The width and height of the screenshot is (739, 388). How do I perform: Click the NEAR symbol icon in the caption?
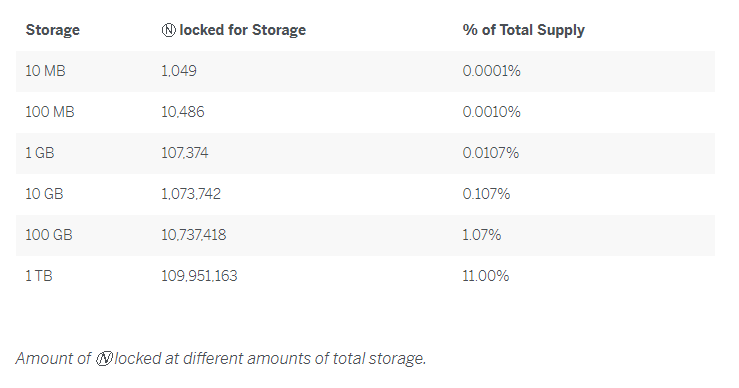pyautogui.click(x=104, y=359)
